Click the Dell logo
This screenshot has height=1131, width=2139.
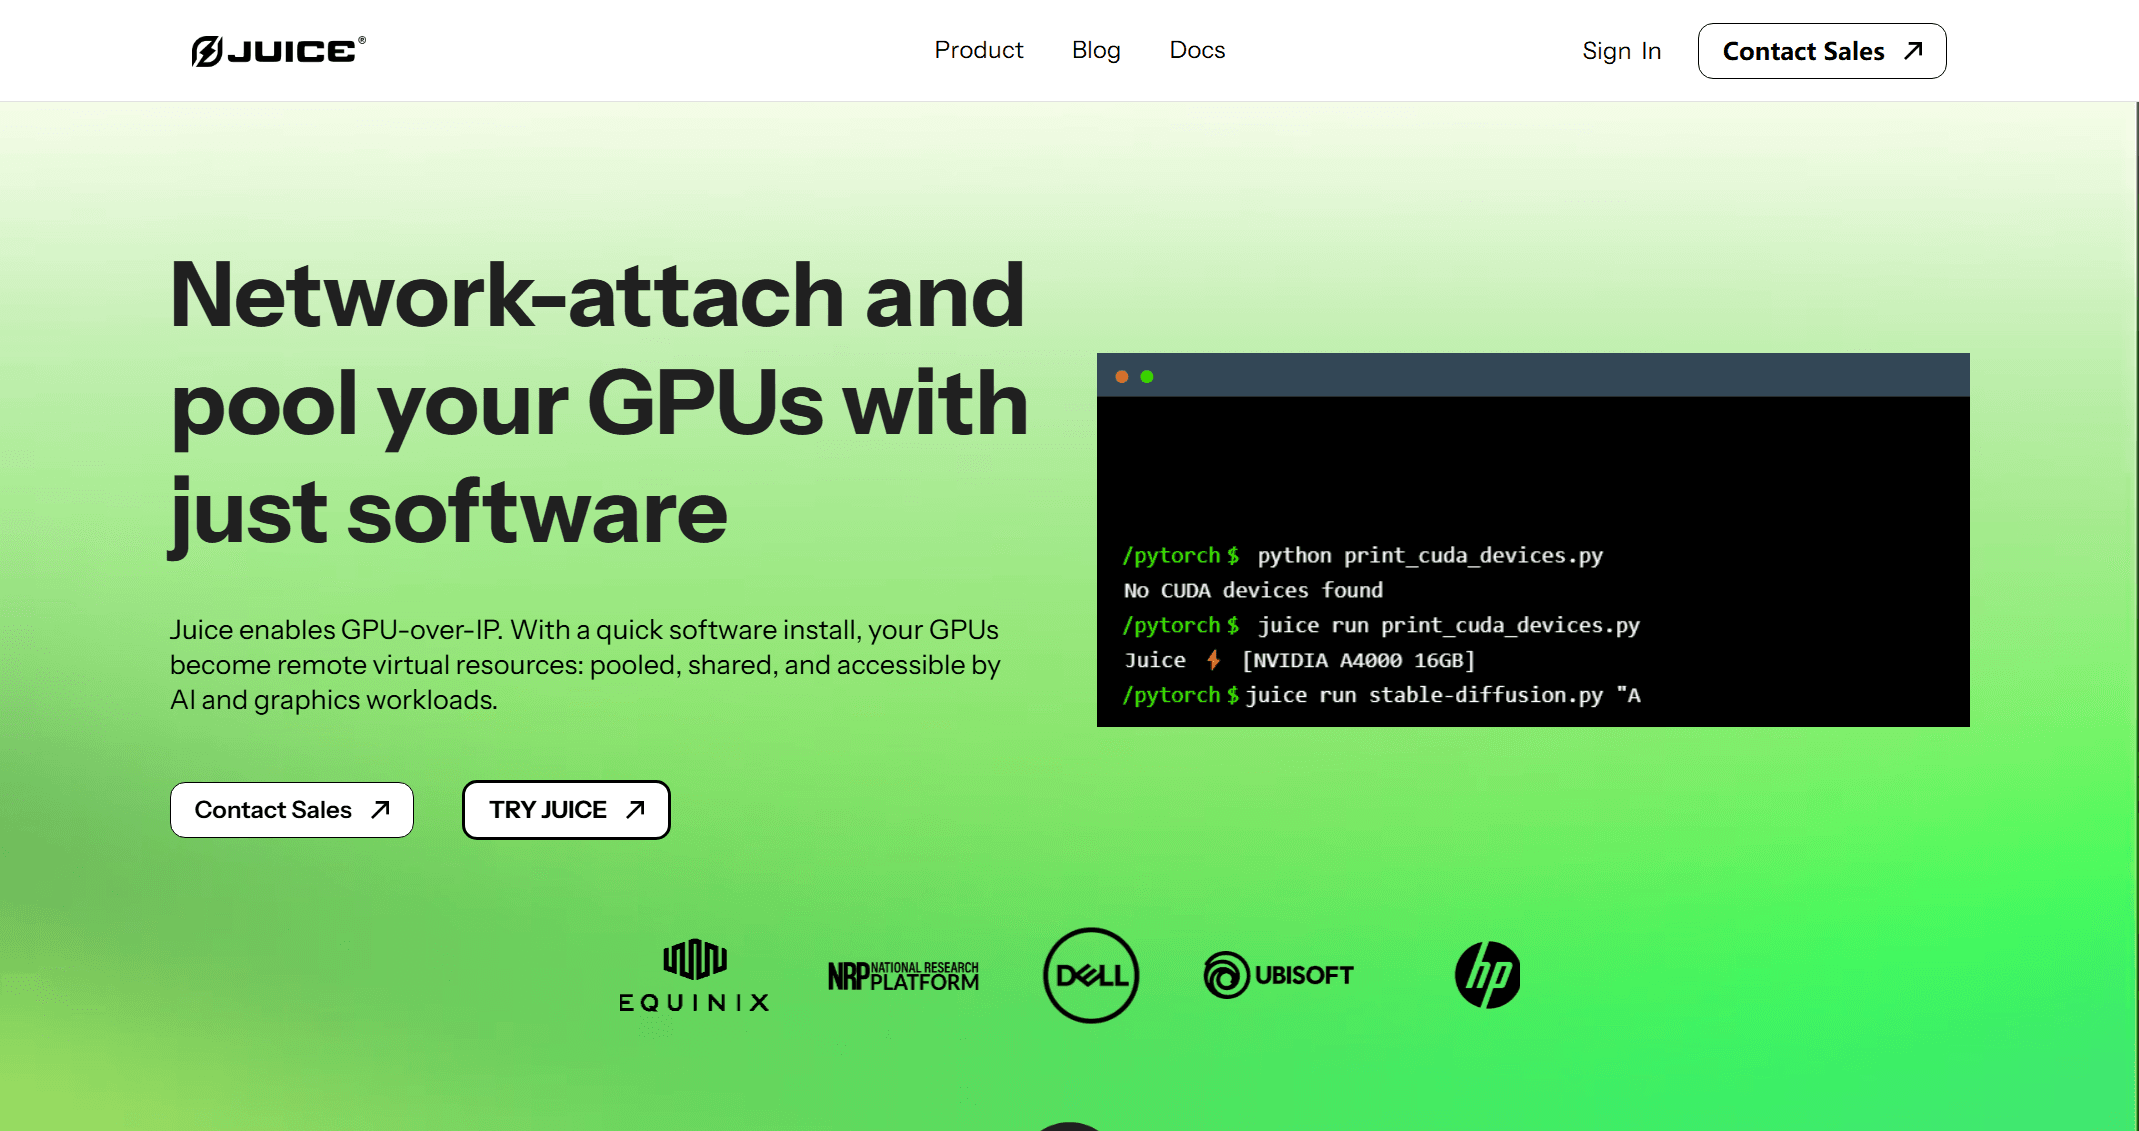pos(1090,975)
